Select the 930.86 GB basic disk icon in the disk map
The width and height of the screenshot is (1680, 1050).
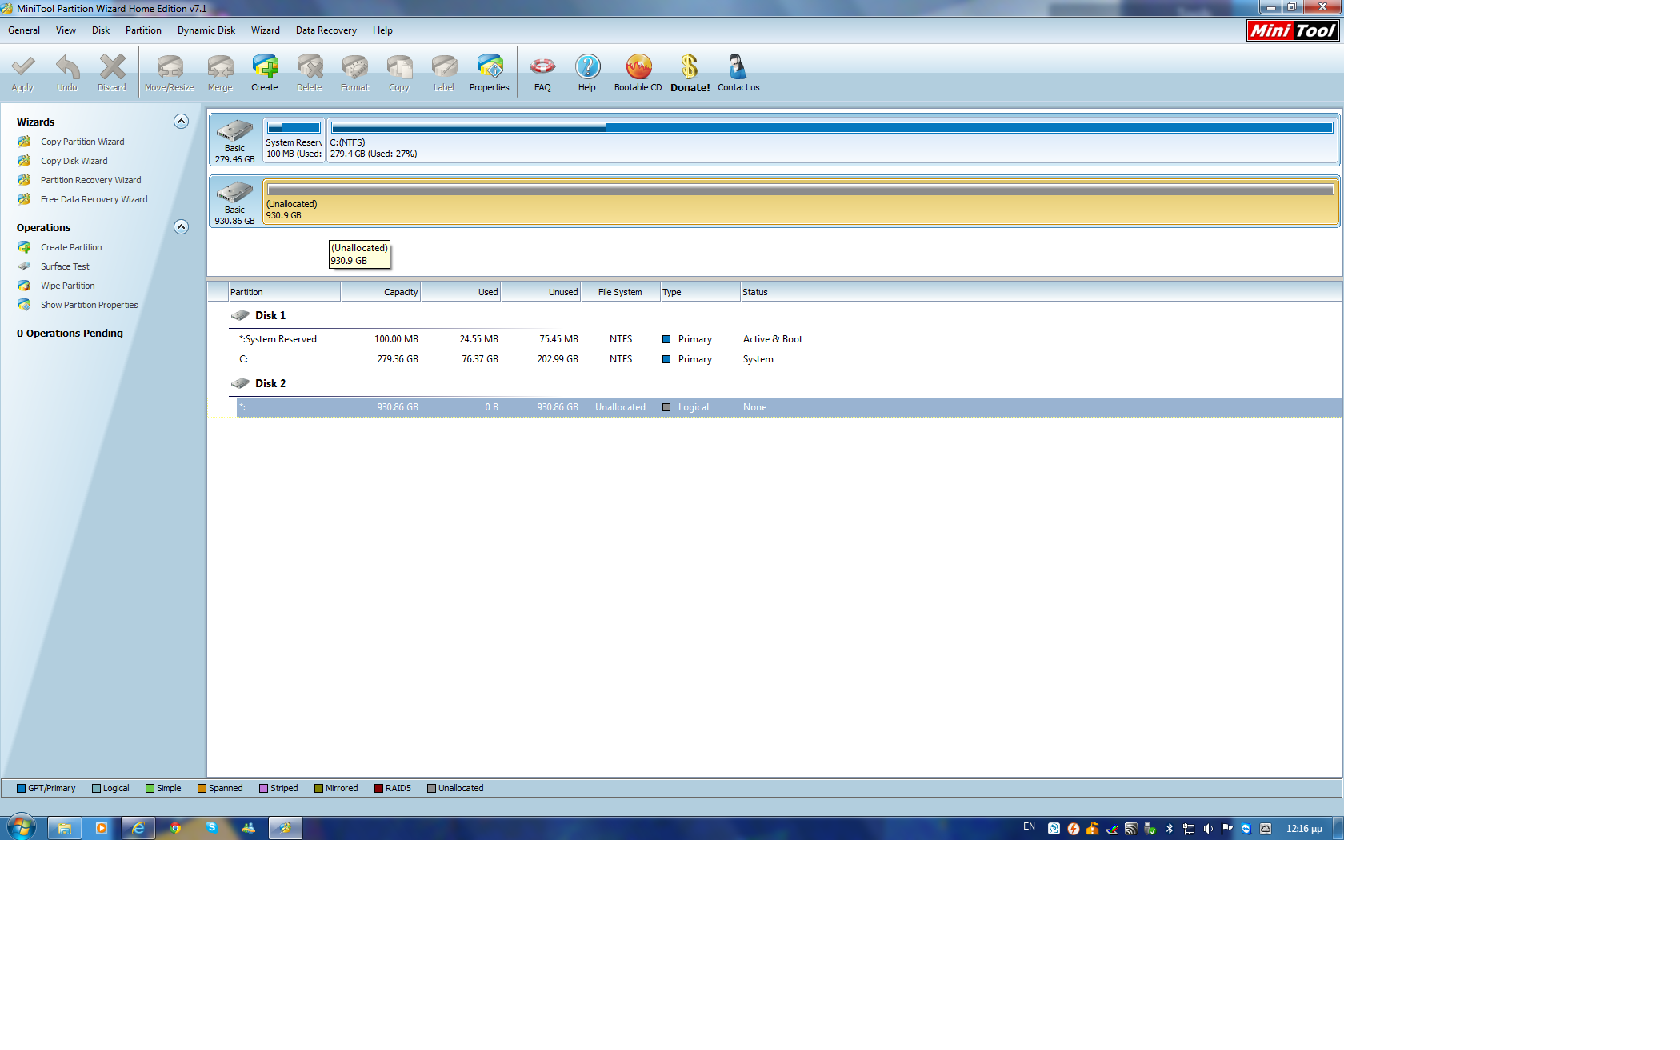click(x=235, y=201)
